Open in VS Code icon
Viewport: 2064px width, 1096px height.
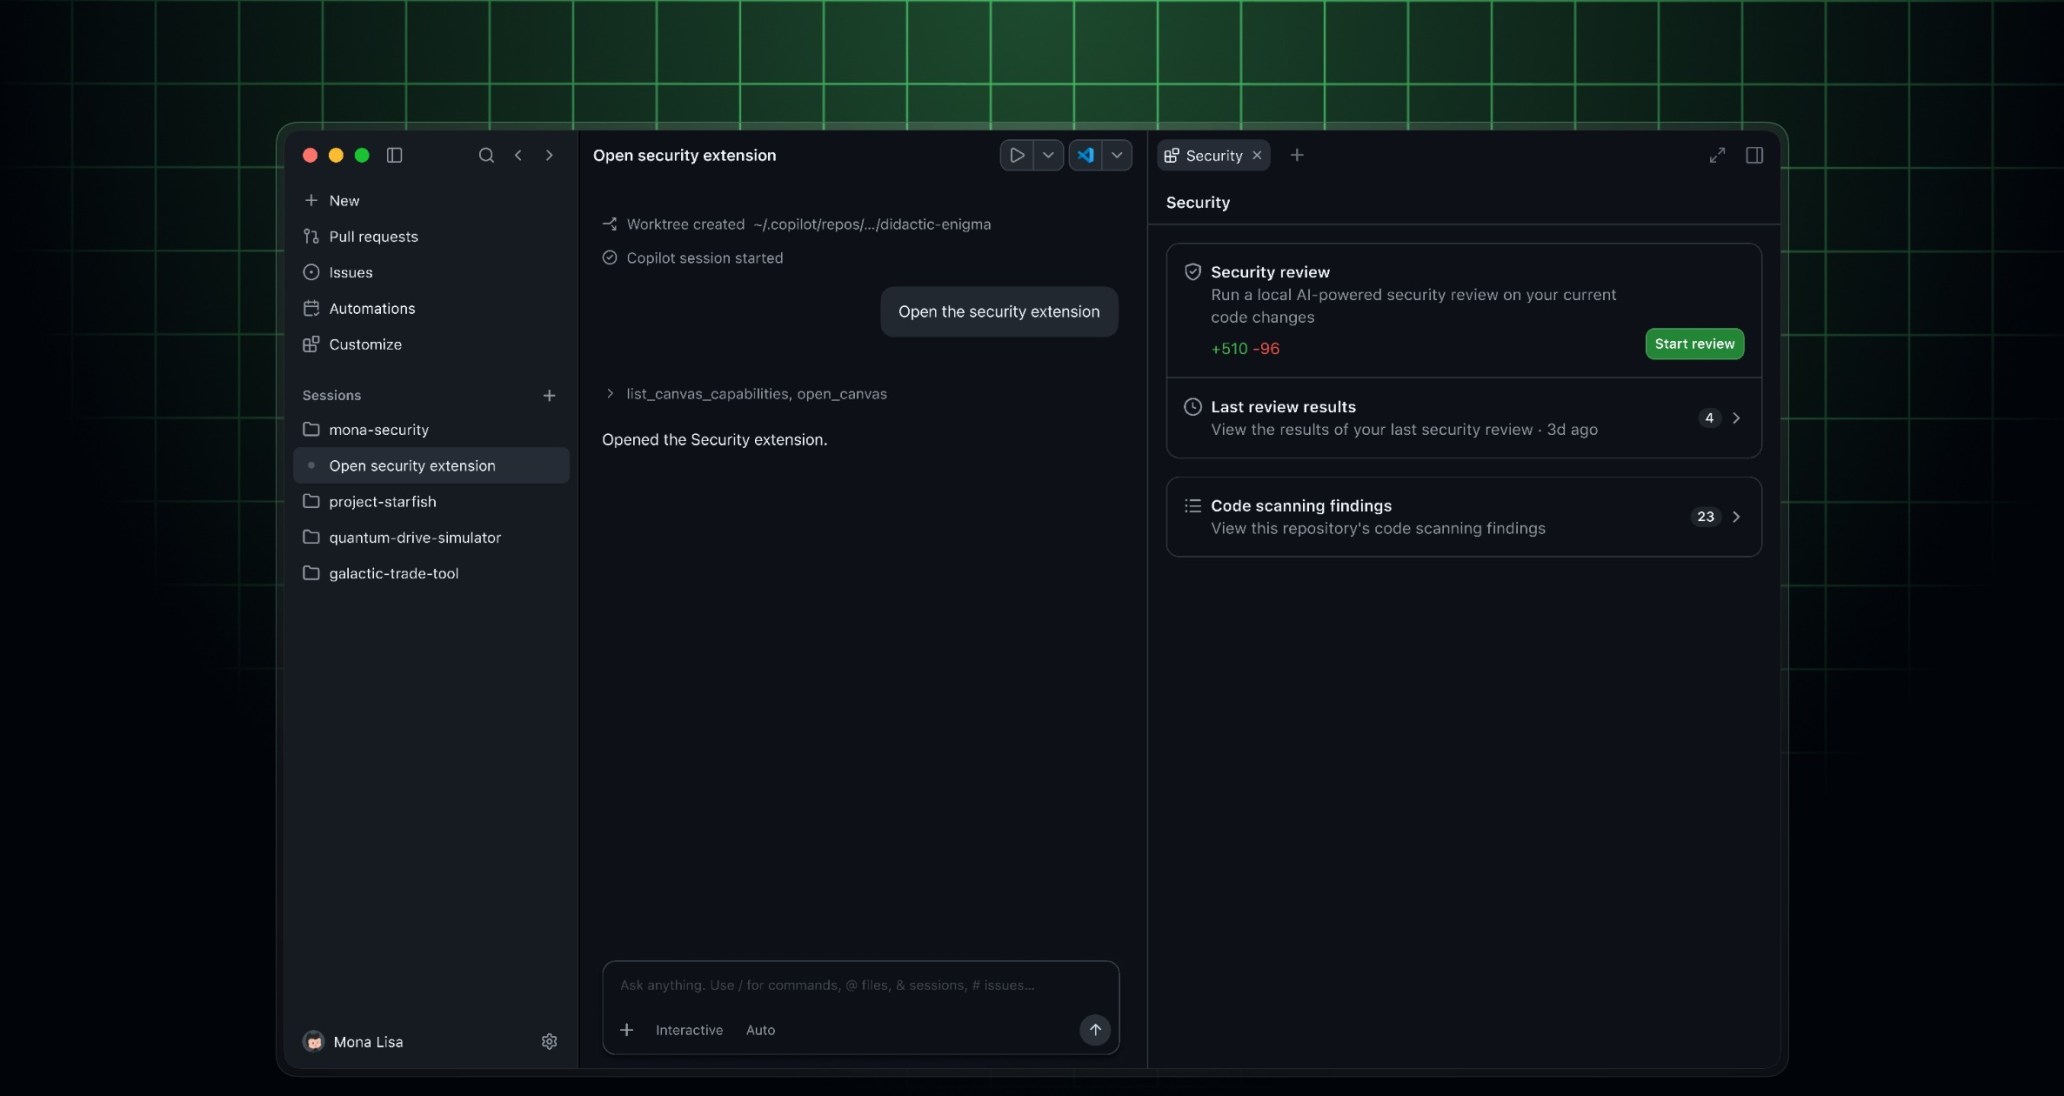point(1085,155)
